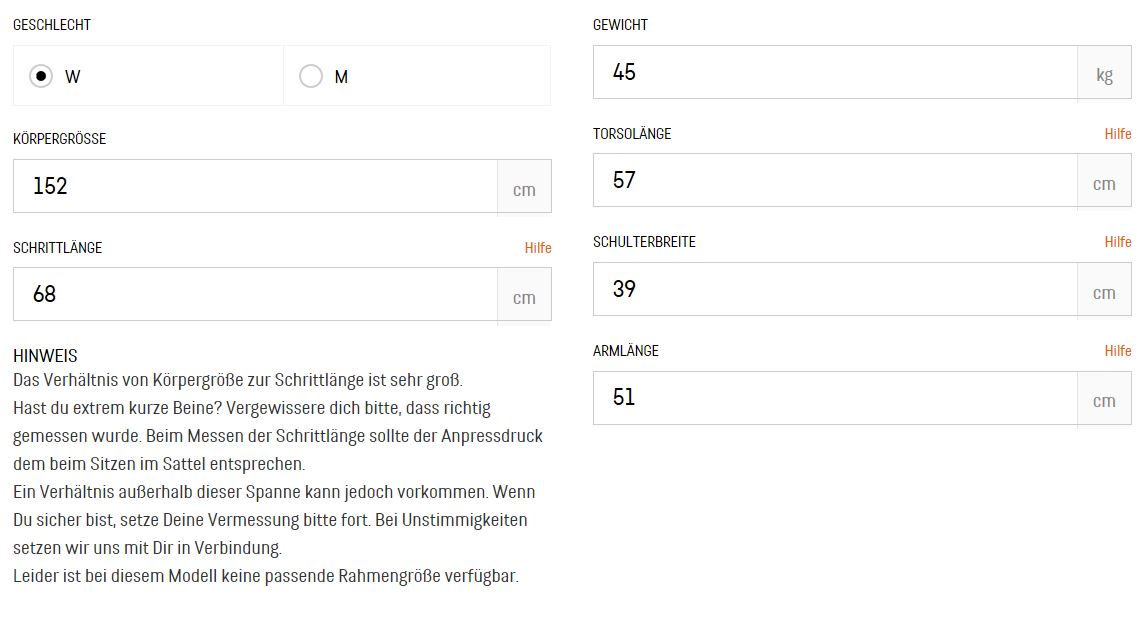Click the kg unit beside Gewicht
The width and height of the screenshot is (1146, 623).
pyautogui.click(x=1104, y=75)
